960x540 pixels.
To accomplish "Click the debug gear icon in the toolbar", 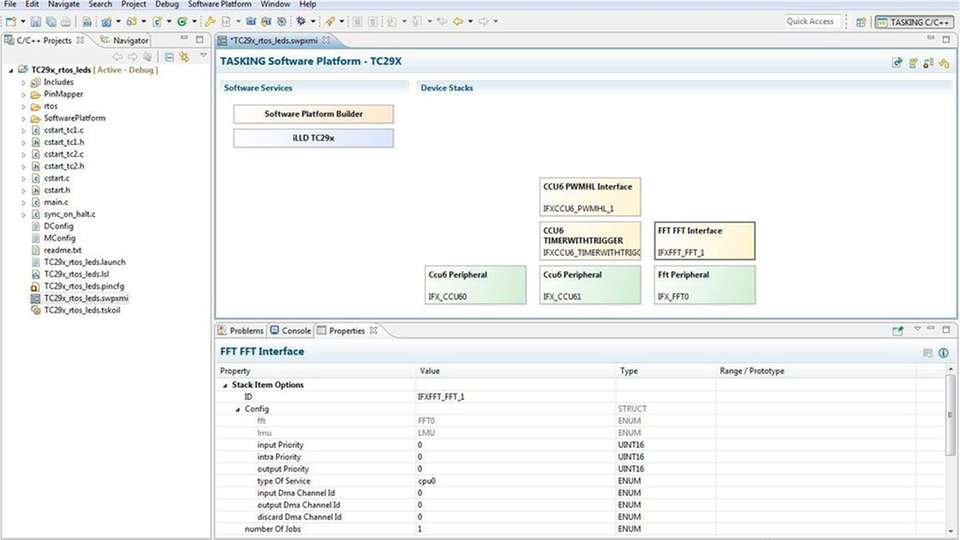I will [301, 21].
